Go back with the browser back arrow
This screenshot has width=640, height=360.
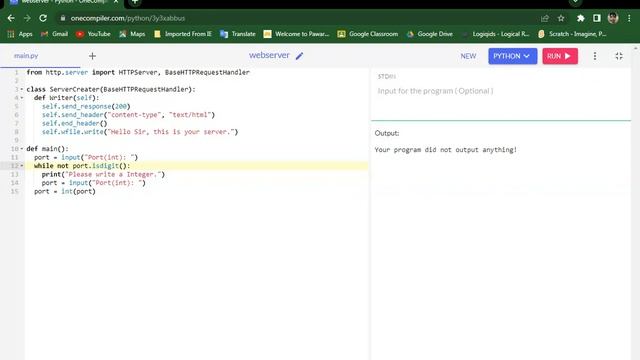click(11, 18)
